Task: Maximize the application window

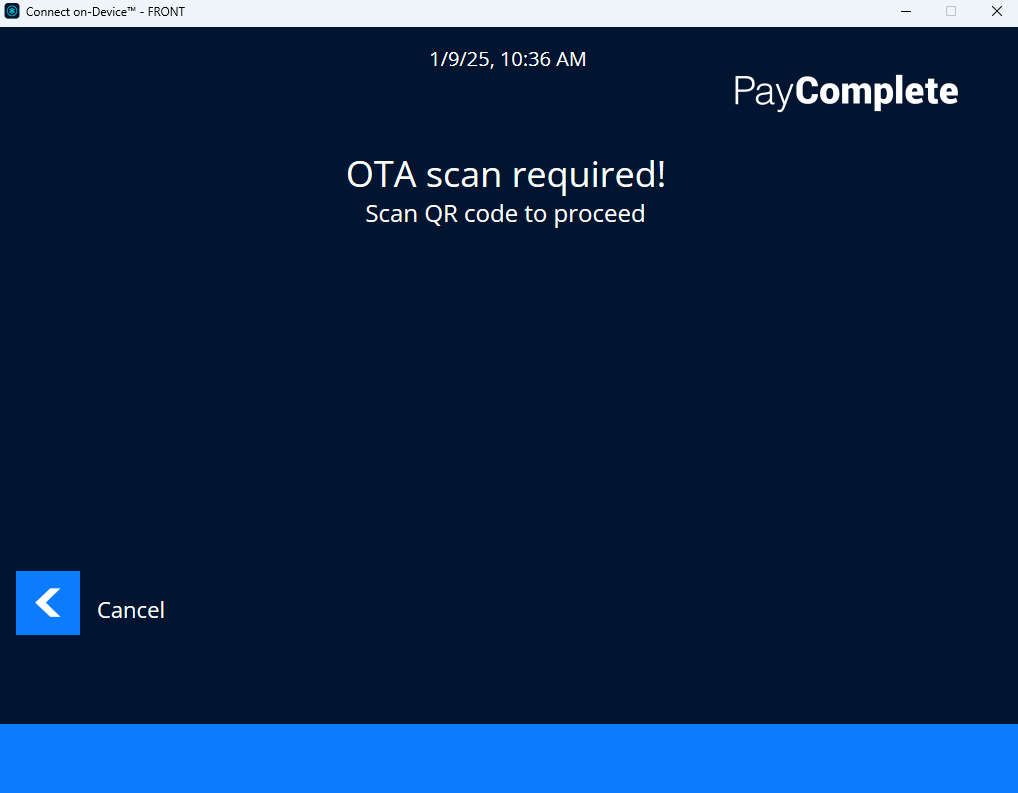Action: (x=951, y=11)
